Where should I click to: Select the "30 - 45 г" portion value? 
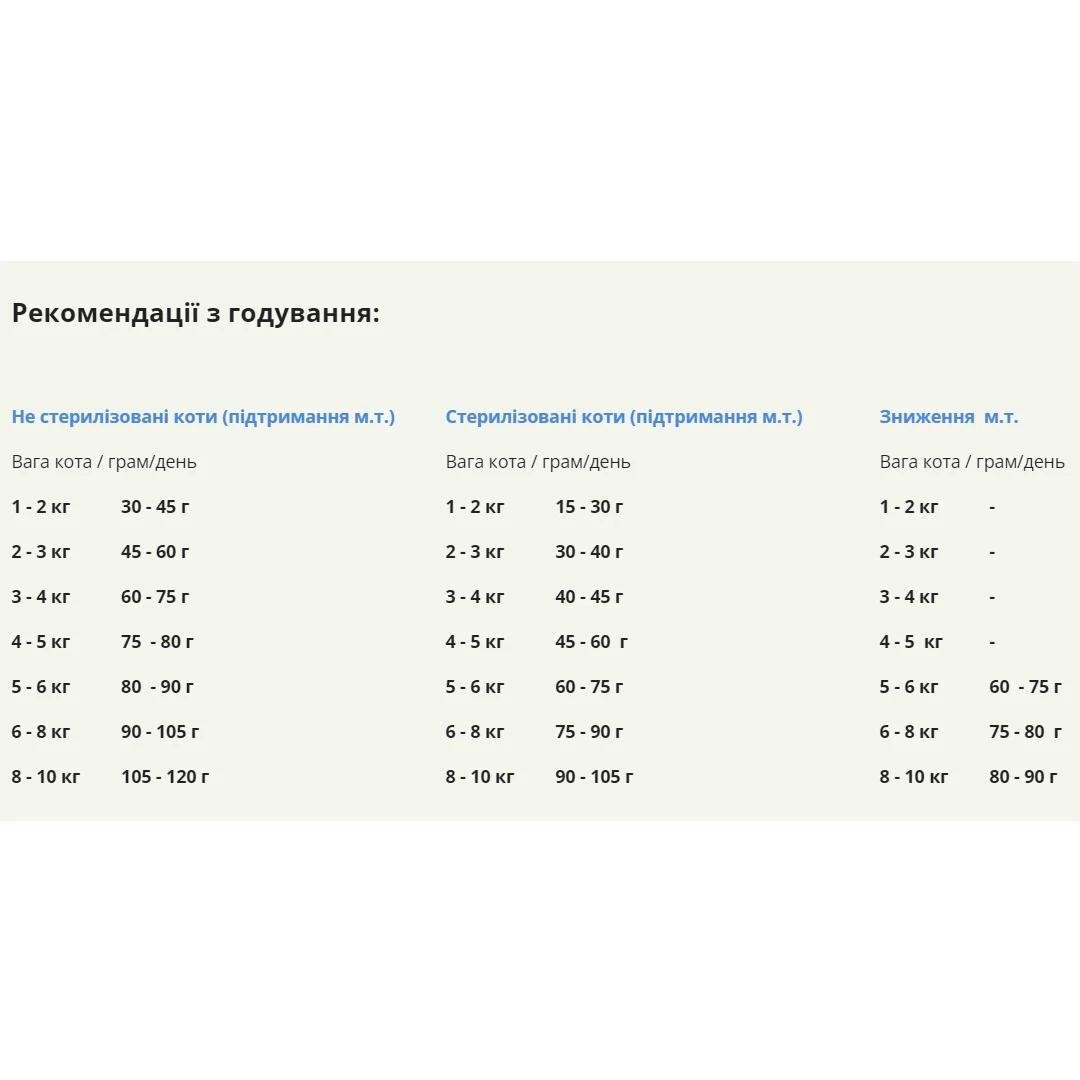155,507
